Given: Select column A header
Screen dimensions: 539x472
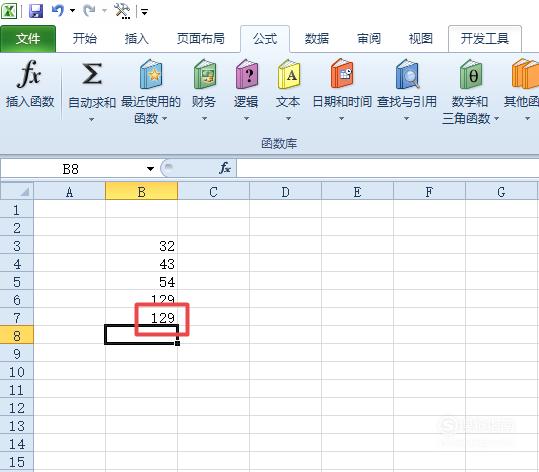Looking at the screenshot, I should coord(69,191).
